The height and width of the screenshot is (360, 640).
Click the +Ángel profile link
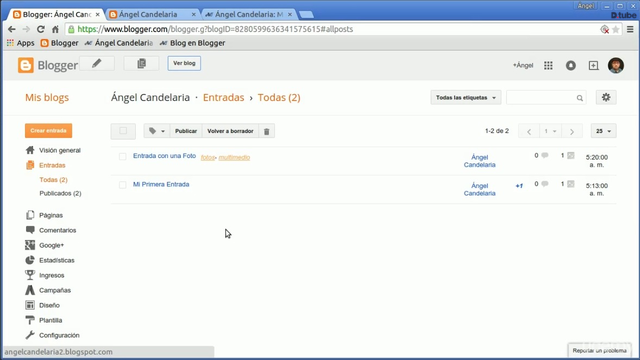tap(523, 65)
